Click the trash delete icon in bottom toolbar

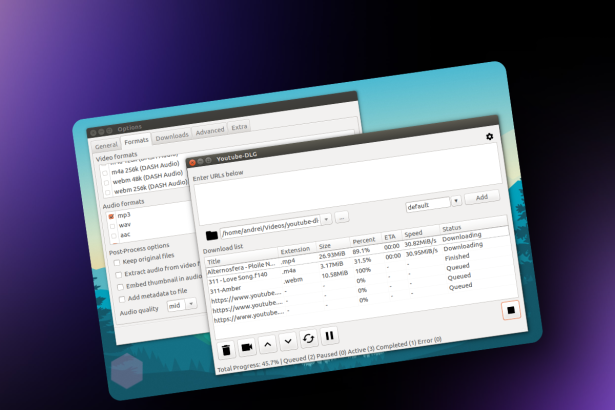226,350
